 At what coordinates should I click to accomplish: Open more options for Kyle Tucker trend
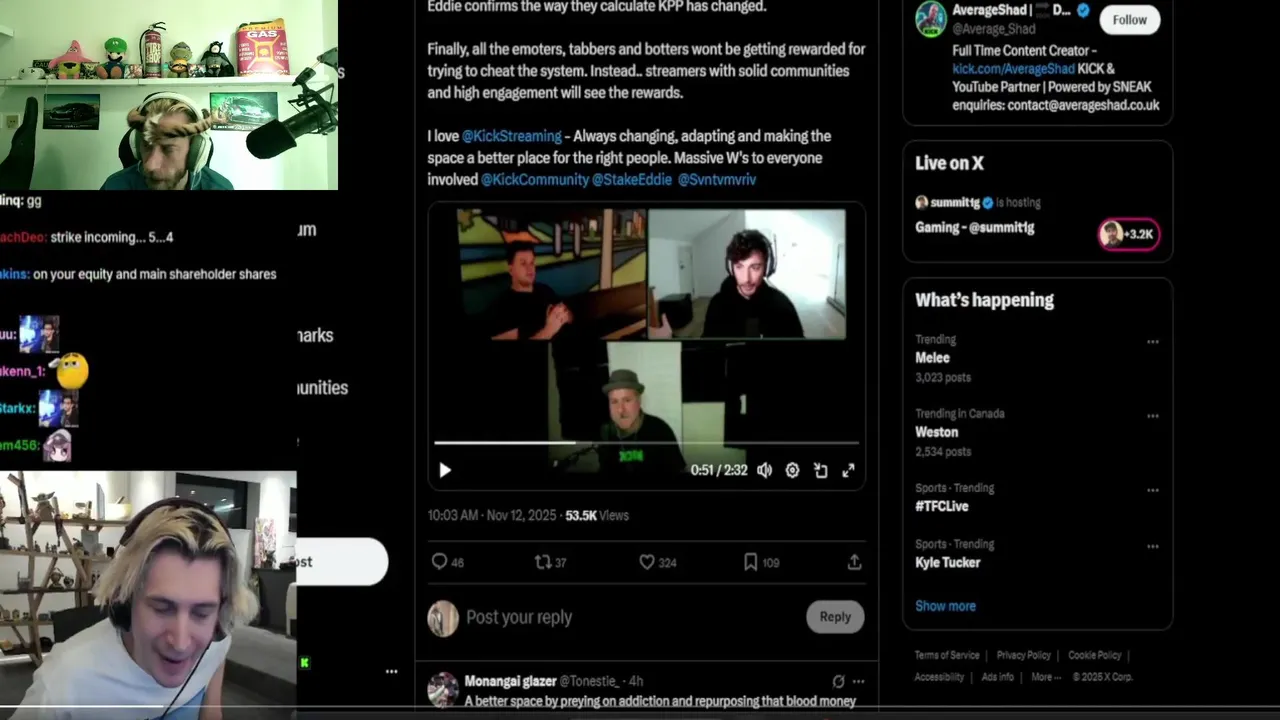click(x=1153, y=546)
